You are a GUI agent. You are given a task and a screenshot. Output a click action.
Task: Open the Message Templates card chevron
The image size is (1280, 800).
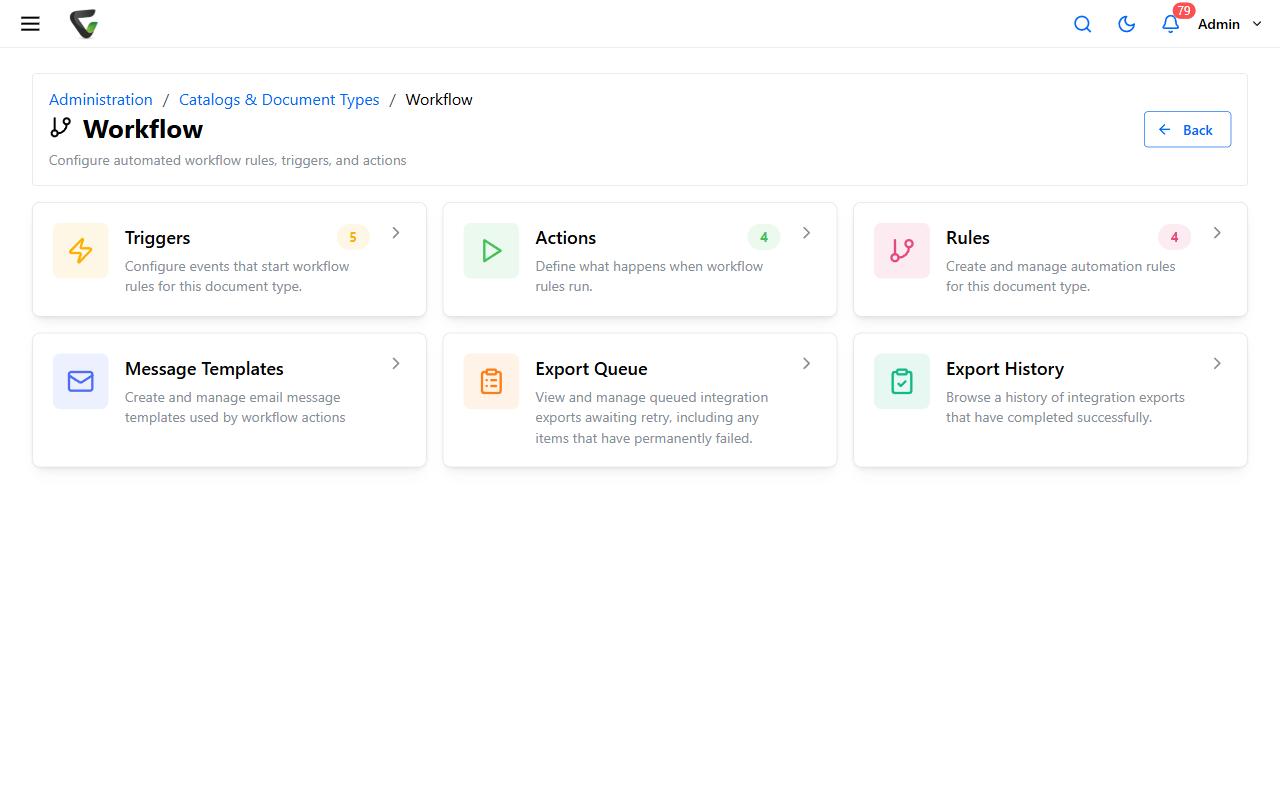396,364
